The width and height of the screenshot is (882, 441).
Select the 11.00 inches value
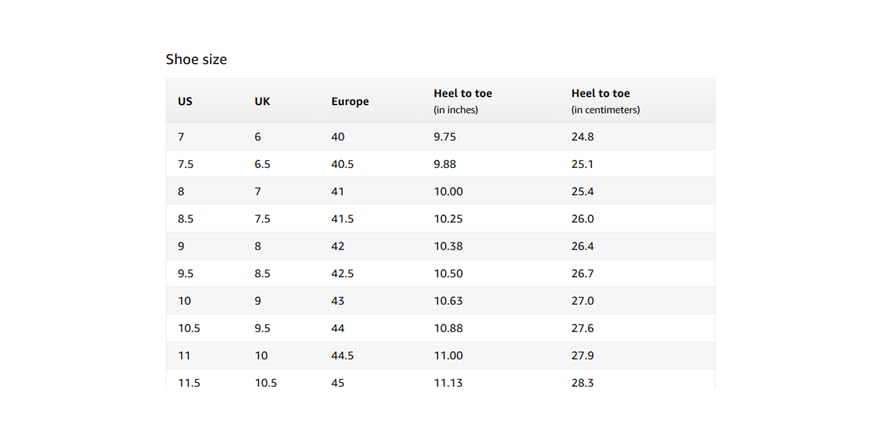click(x=447, y=355)
